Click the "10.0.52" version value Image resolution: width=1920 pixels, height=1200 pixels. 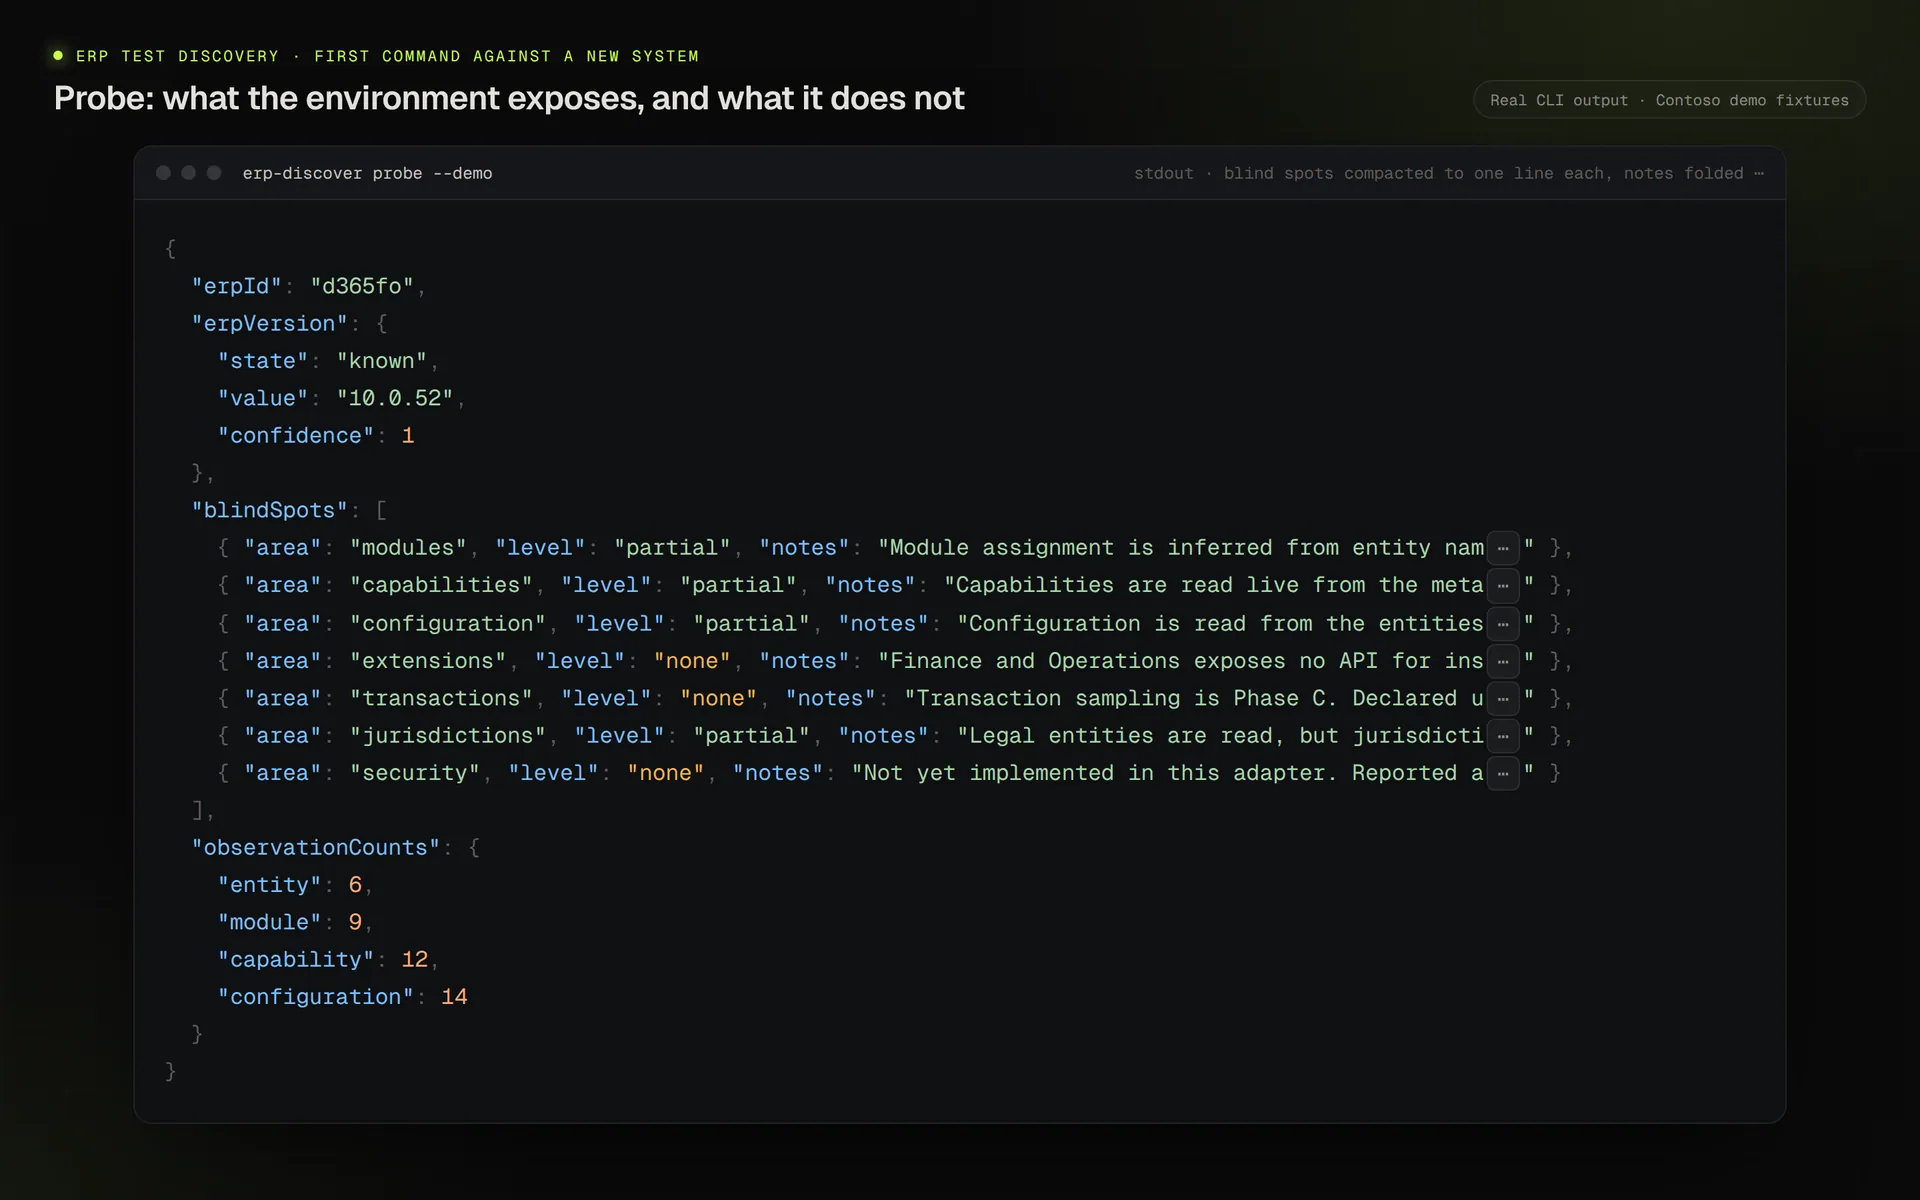point(395,398)
